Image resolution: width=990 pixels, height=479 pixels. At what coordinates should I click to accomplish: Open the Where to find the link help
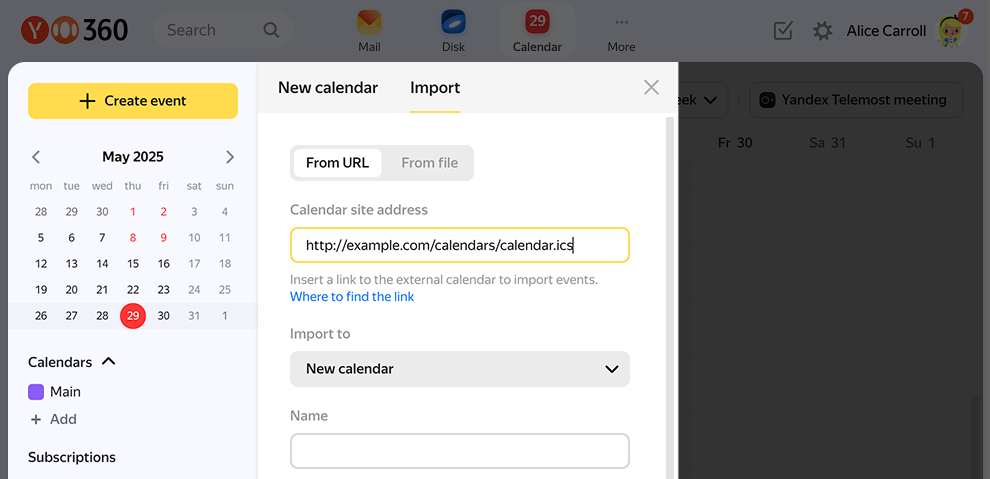pyautogui.click(x=352, y=297)
